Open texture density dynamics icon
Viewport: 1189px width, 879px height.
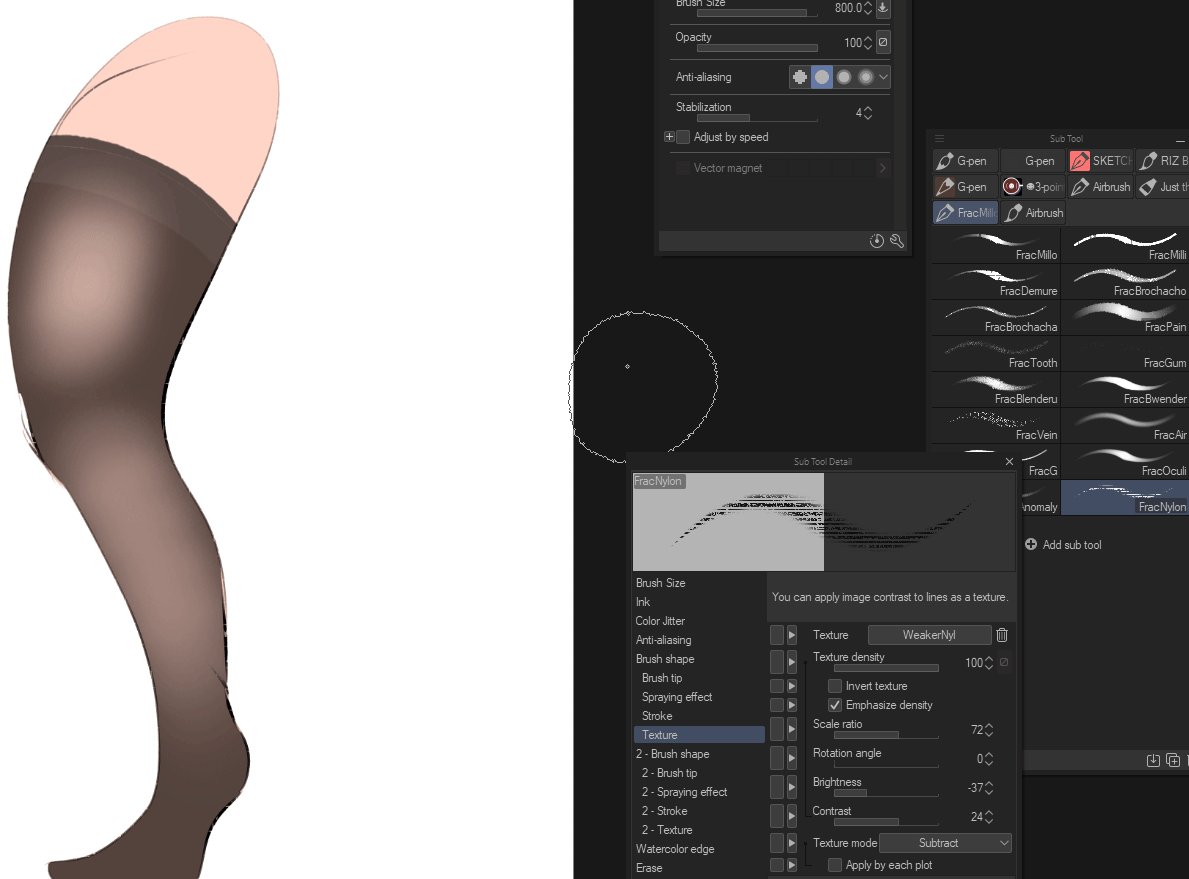[1004, 662]
